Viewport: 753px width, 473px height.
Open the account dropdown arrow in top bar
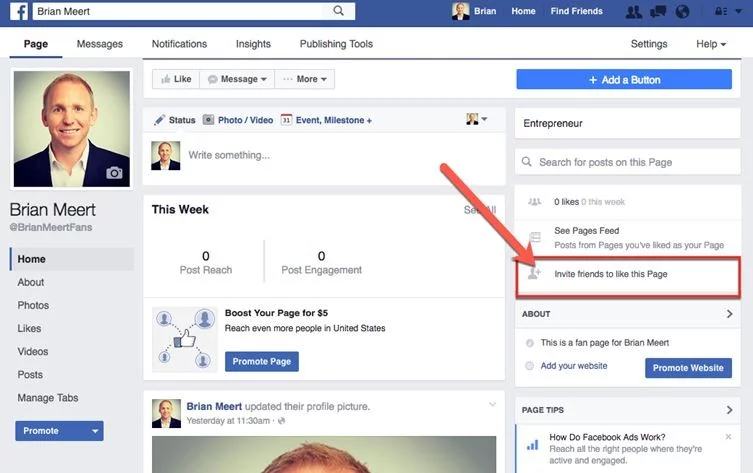tap(739, 11)
